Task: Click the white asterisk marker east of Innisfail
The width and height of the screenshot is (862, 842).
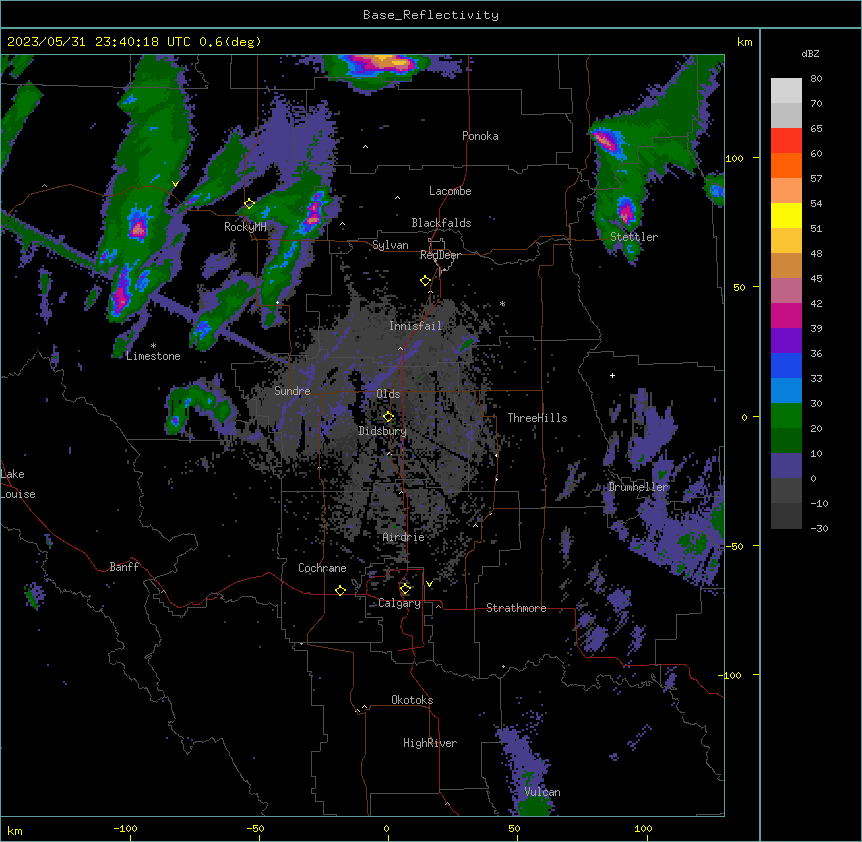Action: (502, 304)
